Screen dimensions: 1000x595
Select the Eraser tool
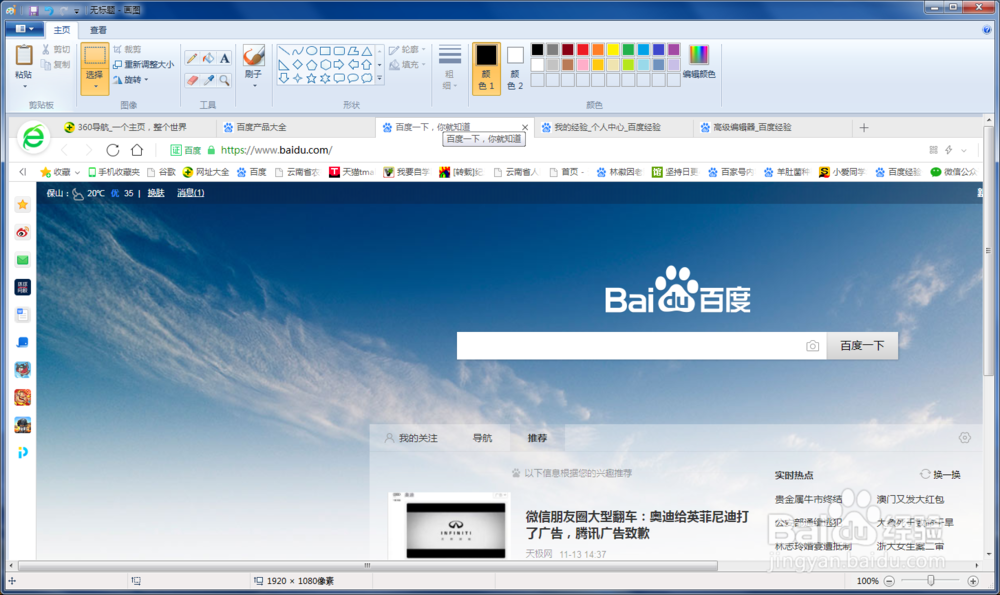point(192,80)
